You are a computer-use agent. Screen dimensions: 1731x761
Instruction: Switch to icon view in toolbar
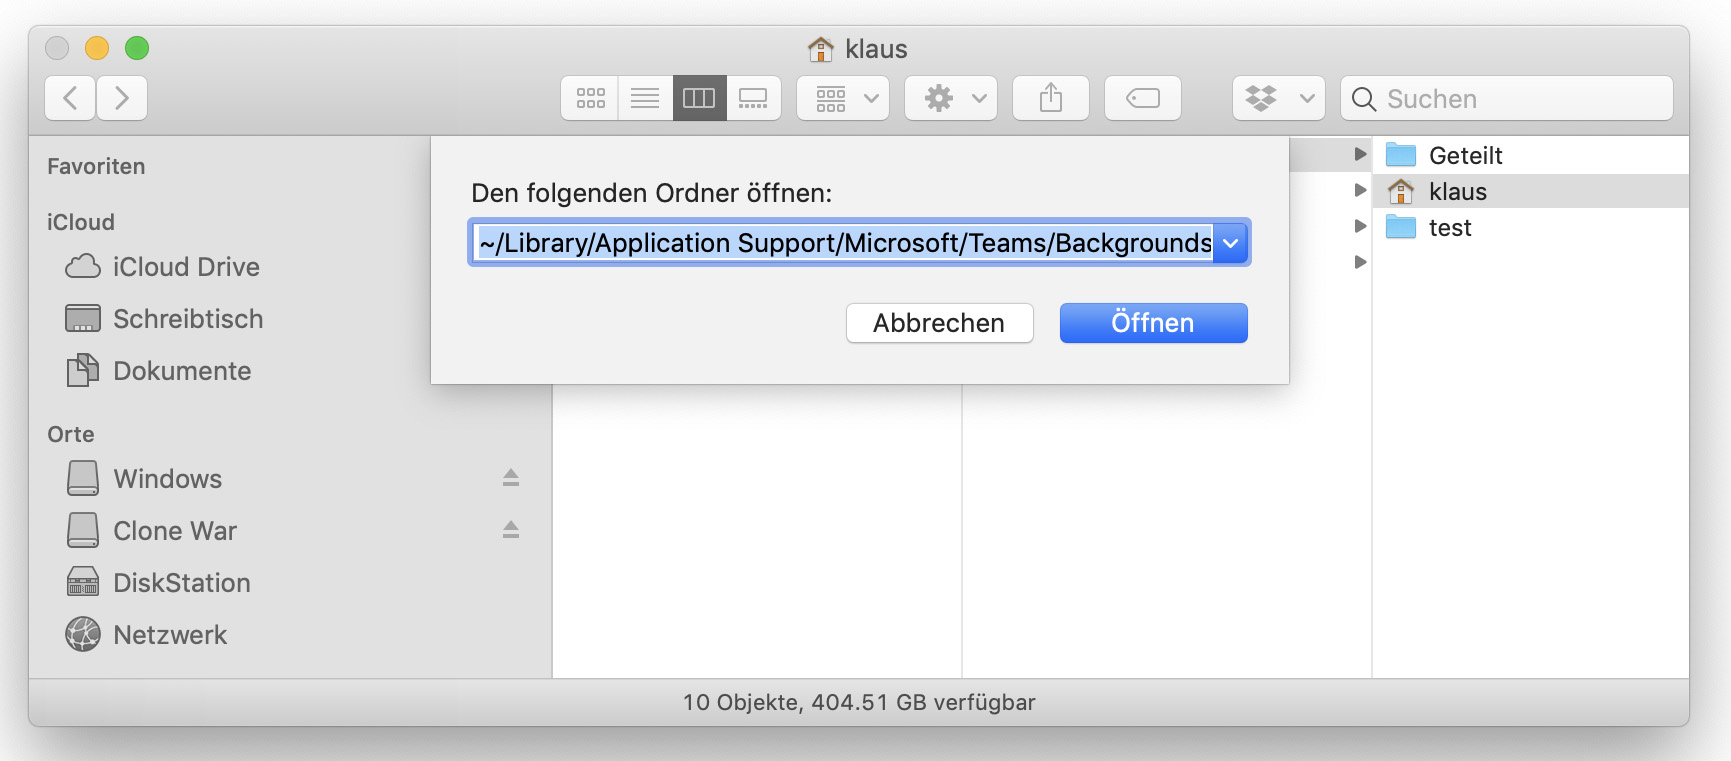(x=590, y=98)
